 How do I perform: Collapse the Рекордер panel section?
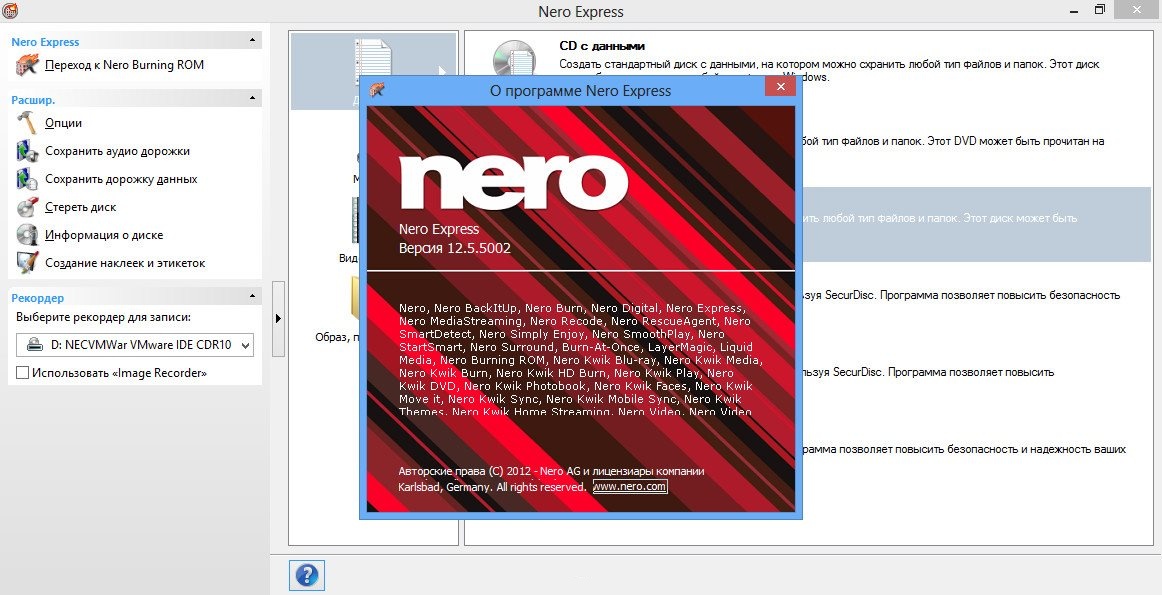point(251,298)
